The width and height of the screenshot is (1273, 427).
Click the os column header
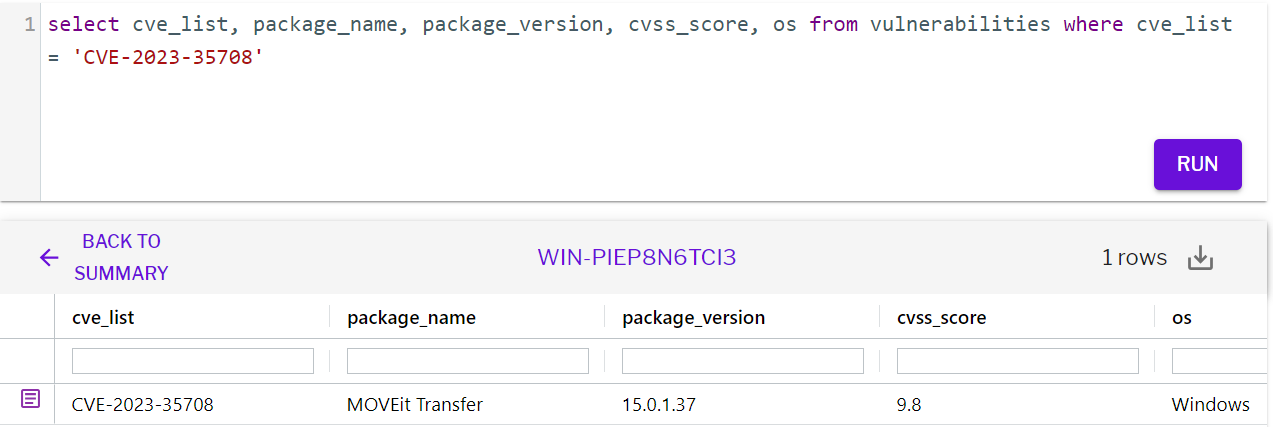pos(1181,318)
